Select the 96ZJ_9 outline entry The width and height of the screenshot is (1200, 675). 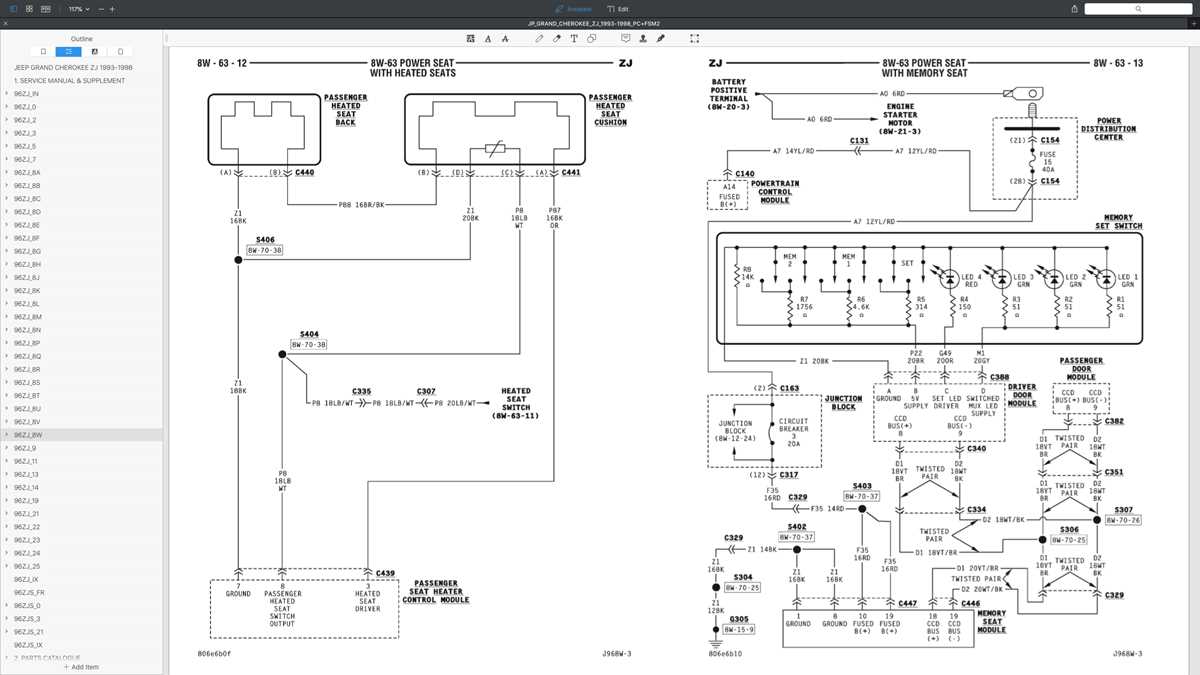pos(25,448)
